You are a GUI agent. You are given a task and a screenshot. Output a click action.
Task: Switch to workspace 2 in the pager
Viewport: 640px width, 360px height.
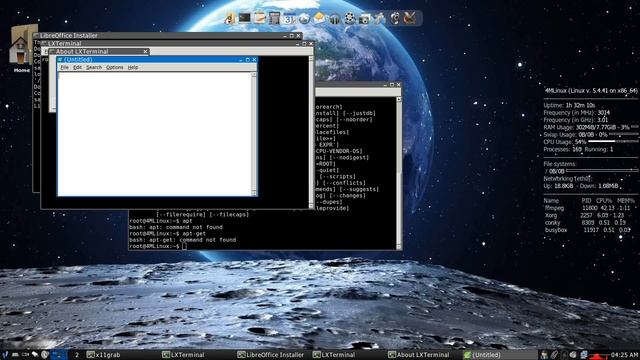click(x=77, y=355)
